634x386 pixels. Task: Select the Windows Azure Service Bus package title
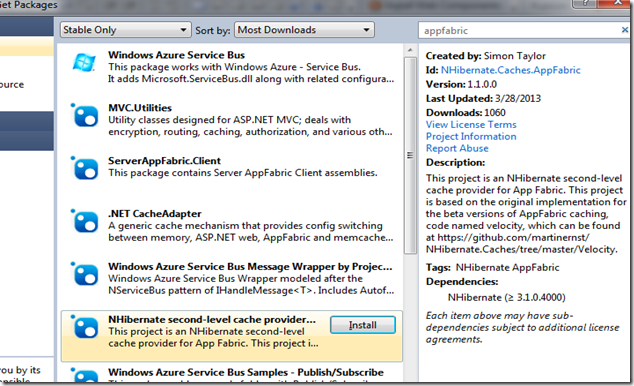point(176,55)
